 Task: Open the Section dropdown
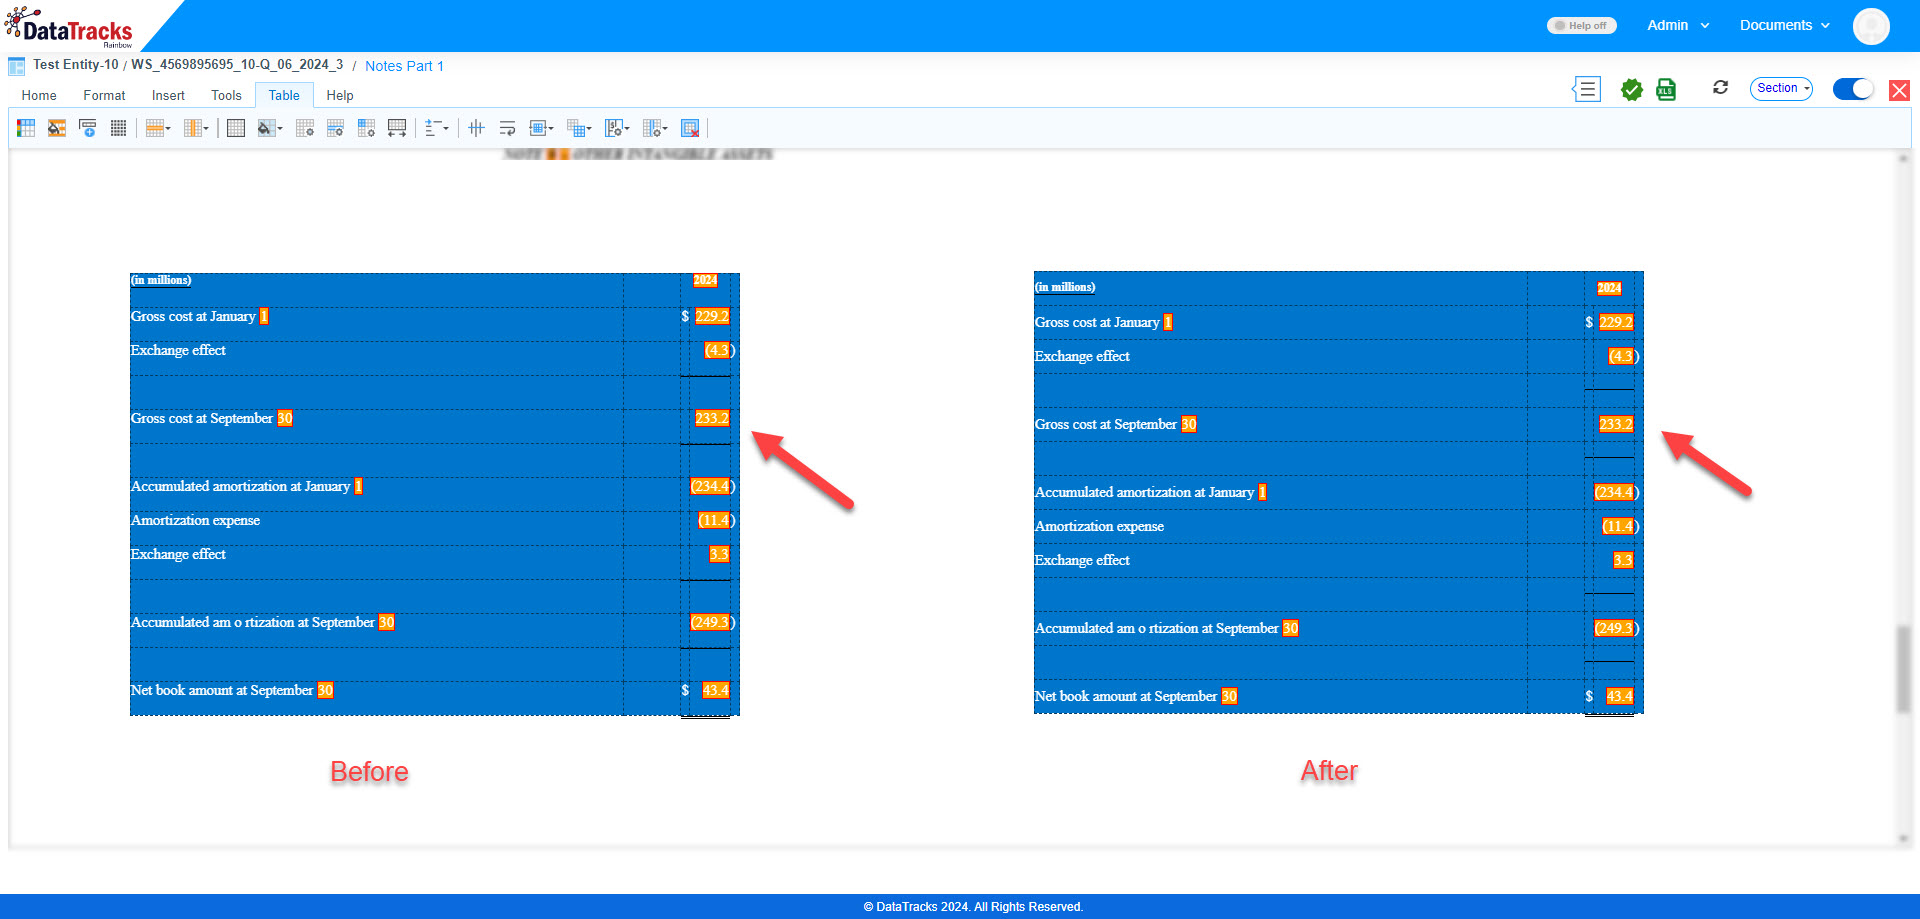[1782, 88]
